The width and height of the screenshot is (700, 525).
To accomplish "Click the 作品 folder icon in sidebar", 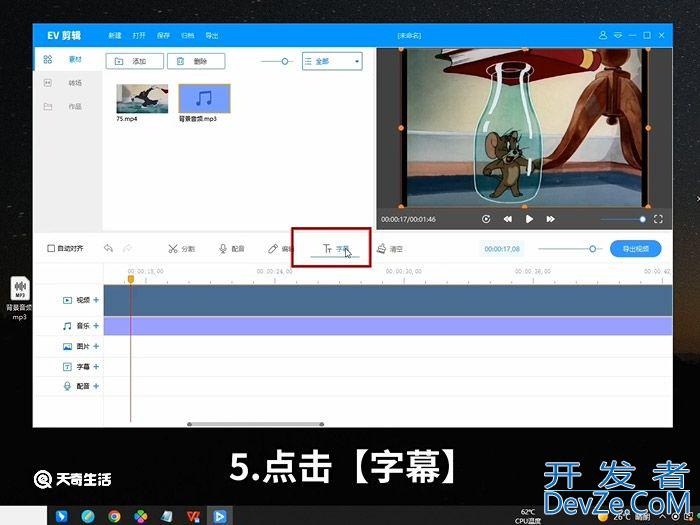I will coord(48,107).
